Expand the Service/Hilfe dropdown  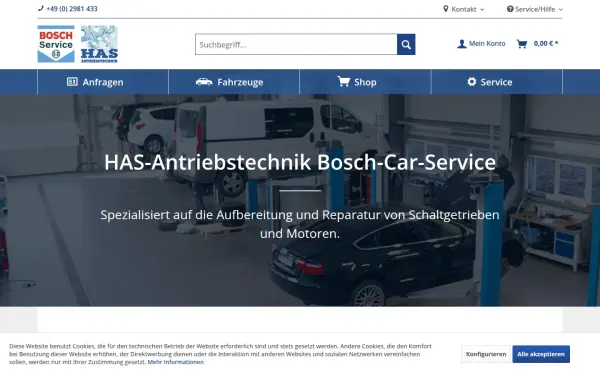[x=535, y=9]
